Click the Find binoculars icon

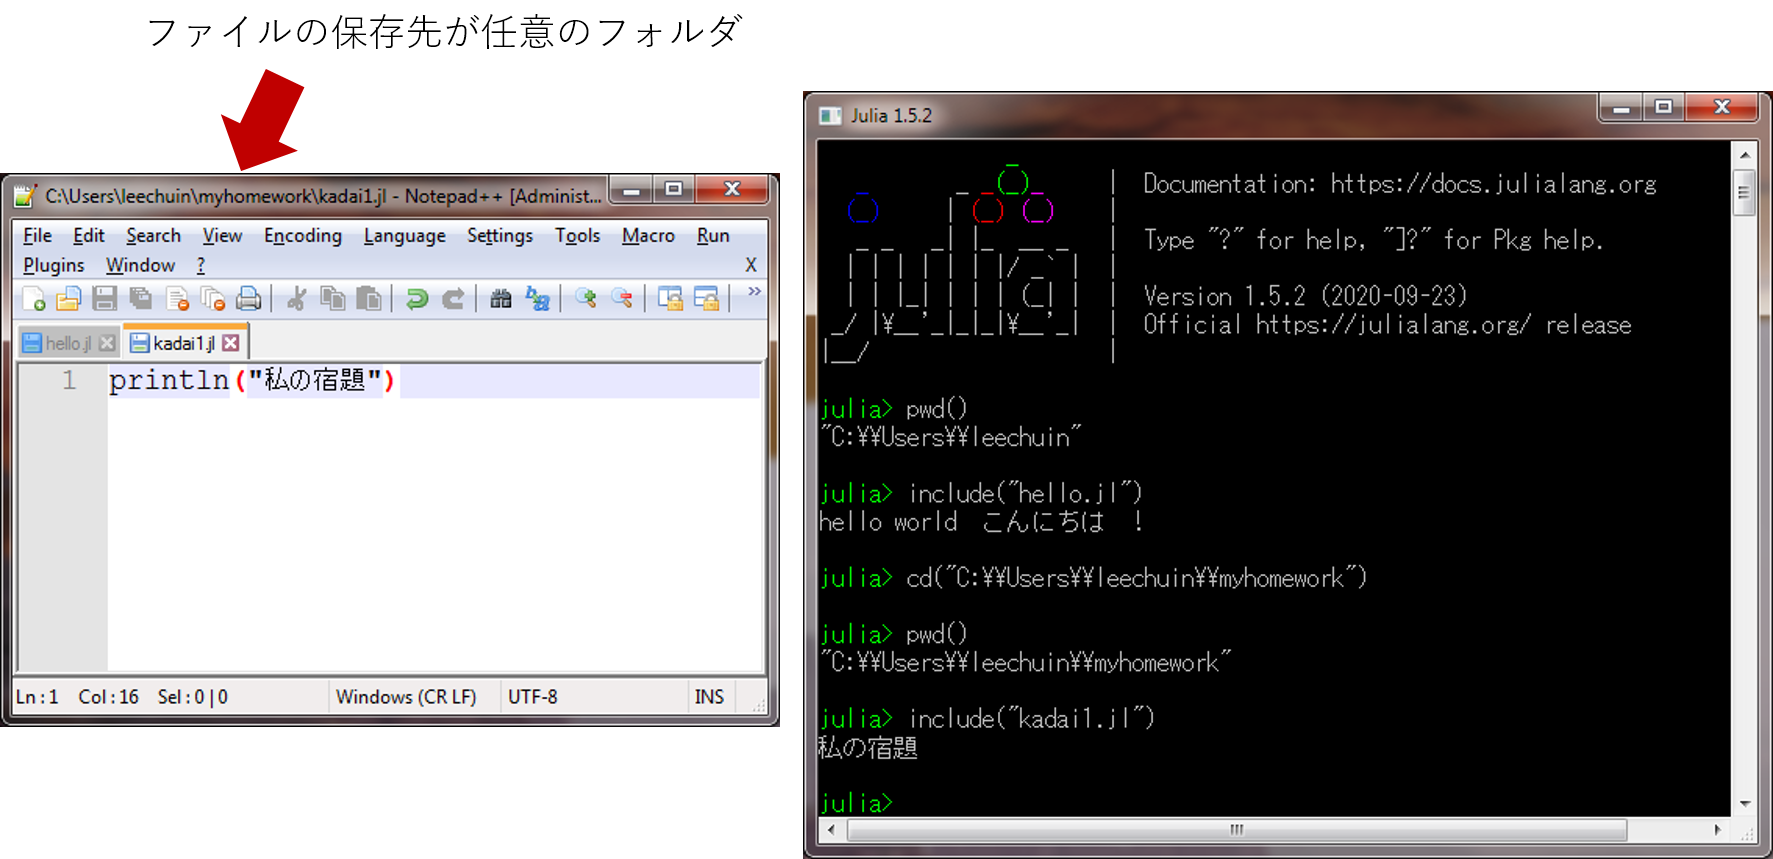501,298
